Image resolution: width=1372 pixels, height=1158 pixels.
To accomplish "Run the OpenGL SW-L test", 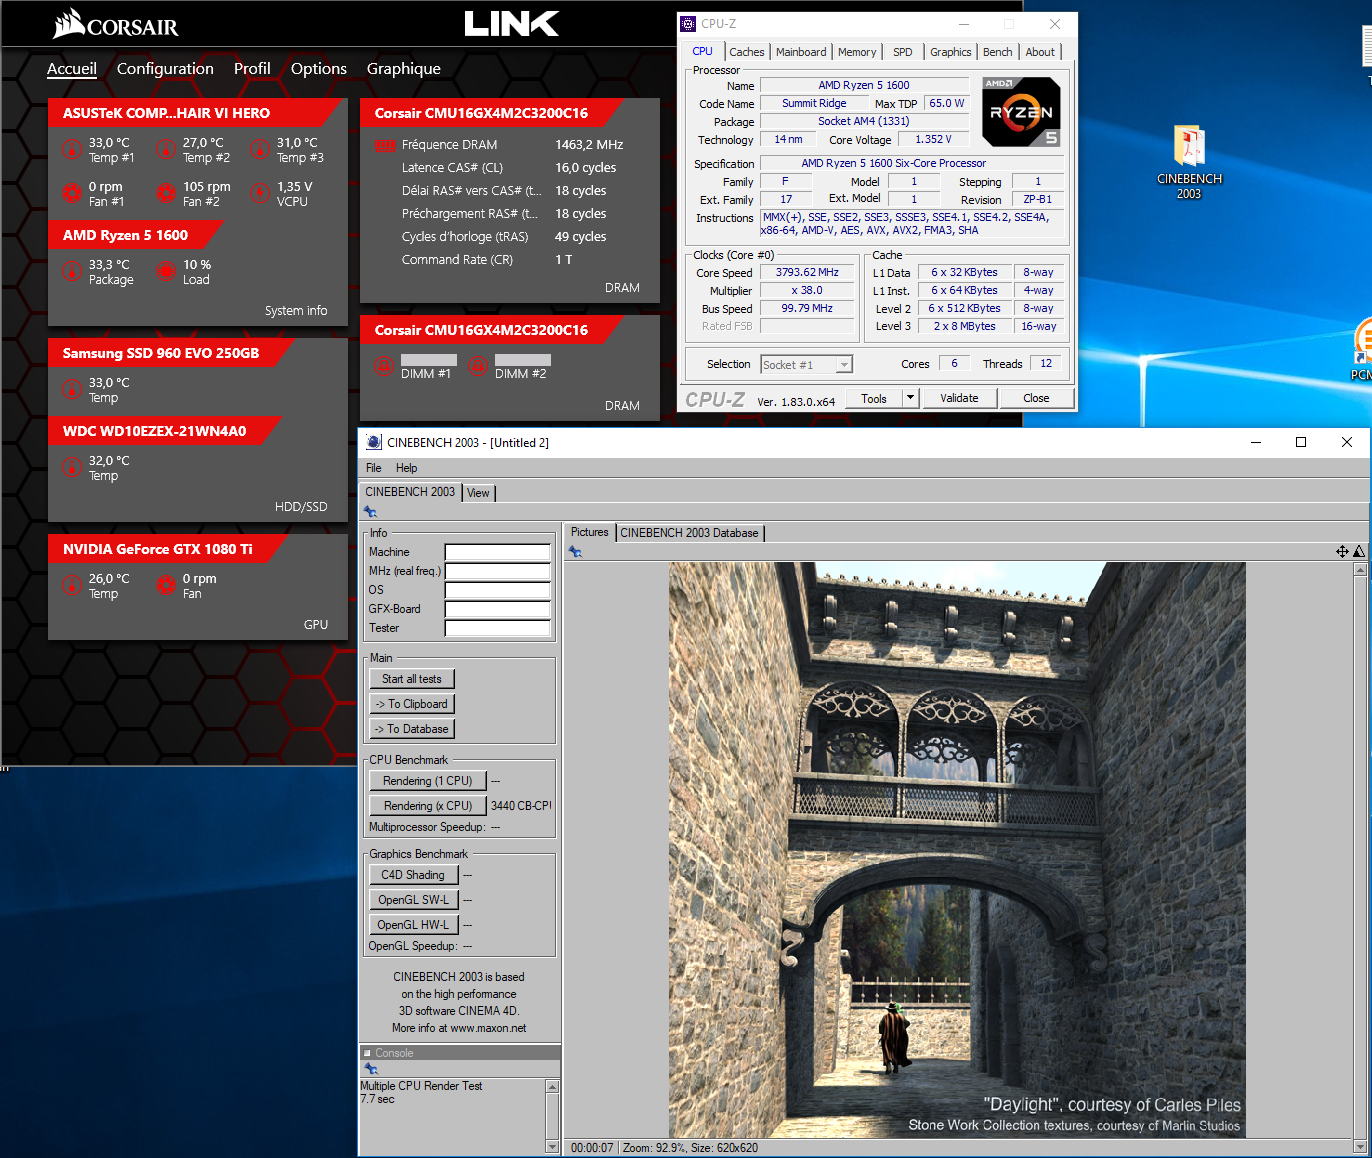I will (413, 900).
